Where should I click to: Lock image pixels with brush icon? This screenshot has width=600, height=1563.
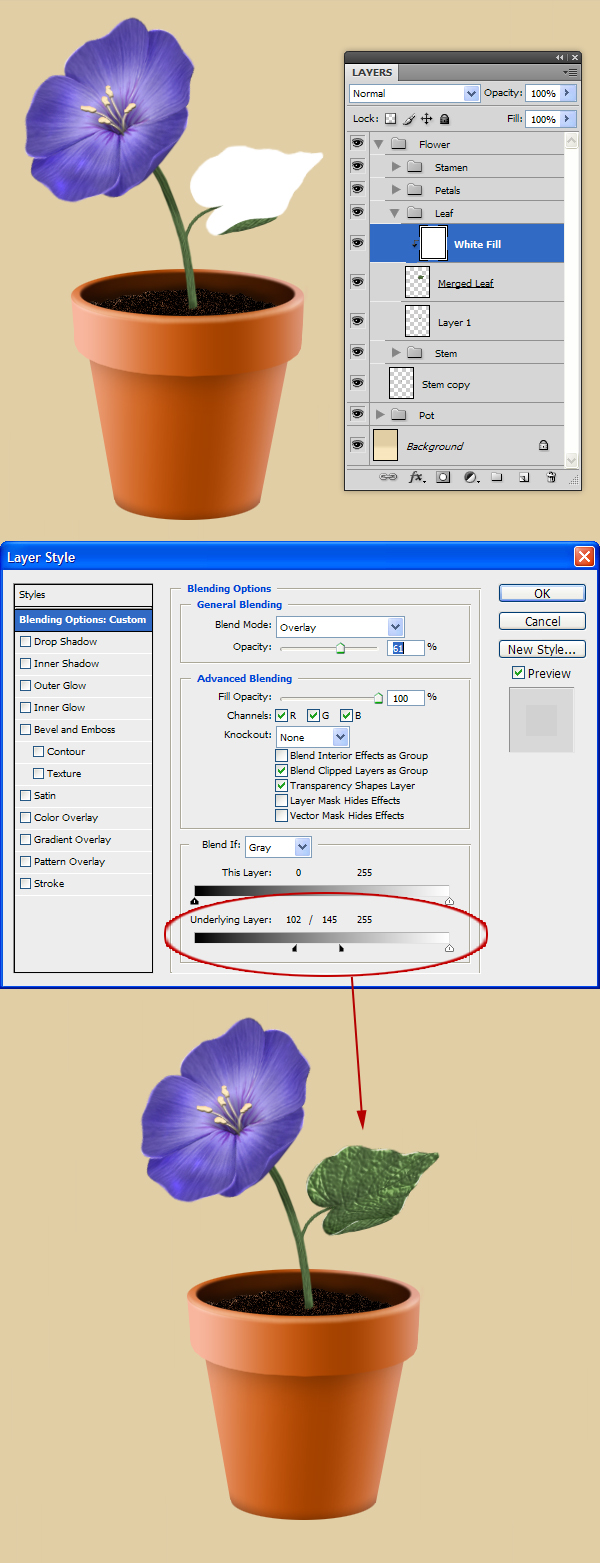[x=408, y=119]
